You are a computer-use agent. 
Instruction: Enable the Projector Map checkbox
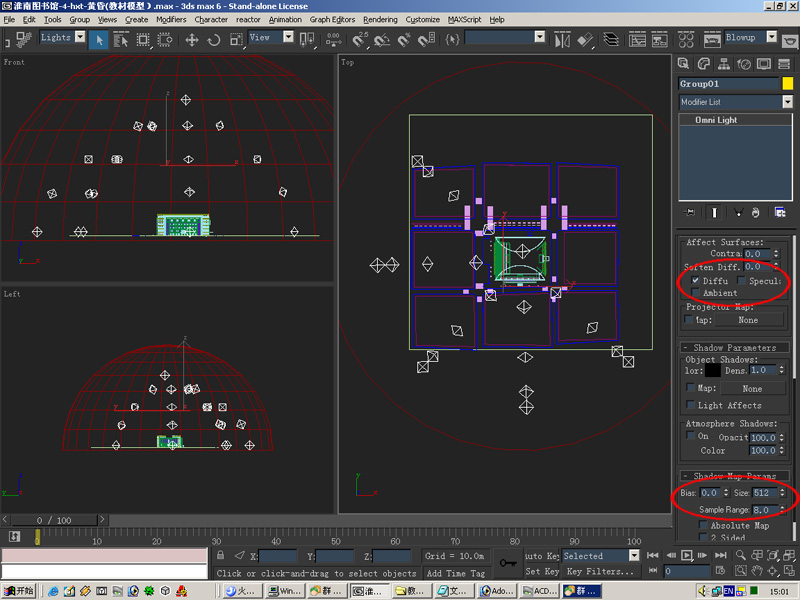pos(688,319)
